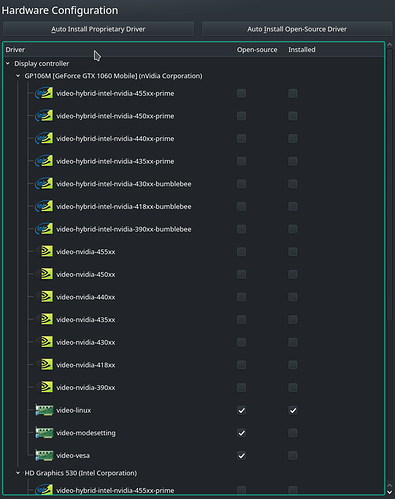This screenshot has height=499, width=395.
Task: Click the Installed column header
Action: [x=302, y=50]
